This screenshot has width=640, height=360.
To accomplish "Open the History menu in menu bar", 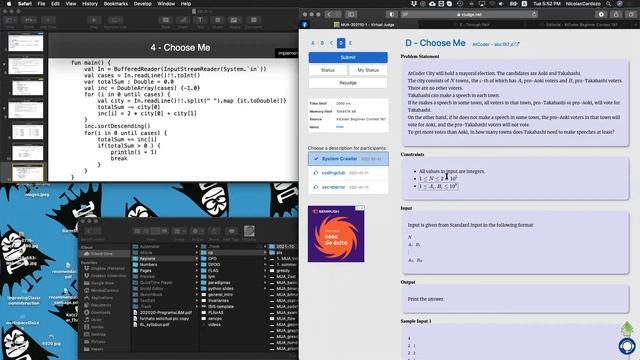I will 90,4.
